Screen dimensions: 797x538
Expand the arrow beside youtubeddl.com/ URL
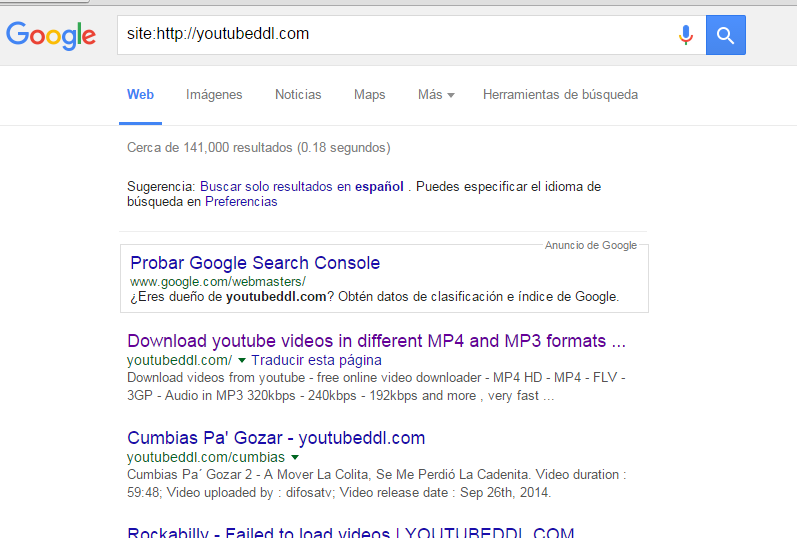(242, 361)
